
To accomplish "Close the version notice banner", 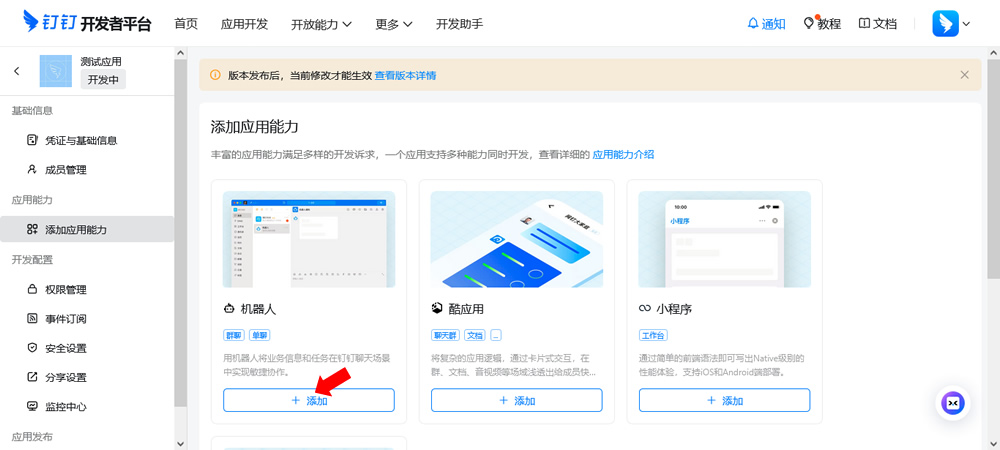I will pyautogui.click(x=964, y=75).
